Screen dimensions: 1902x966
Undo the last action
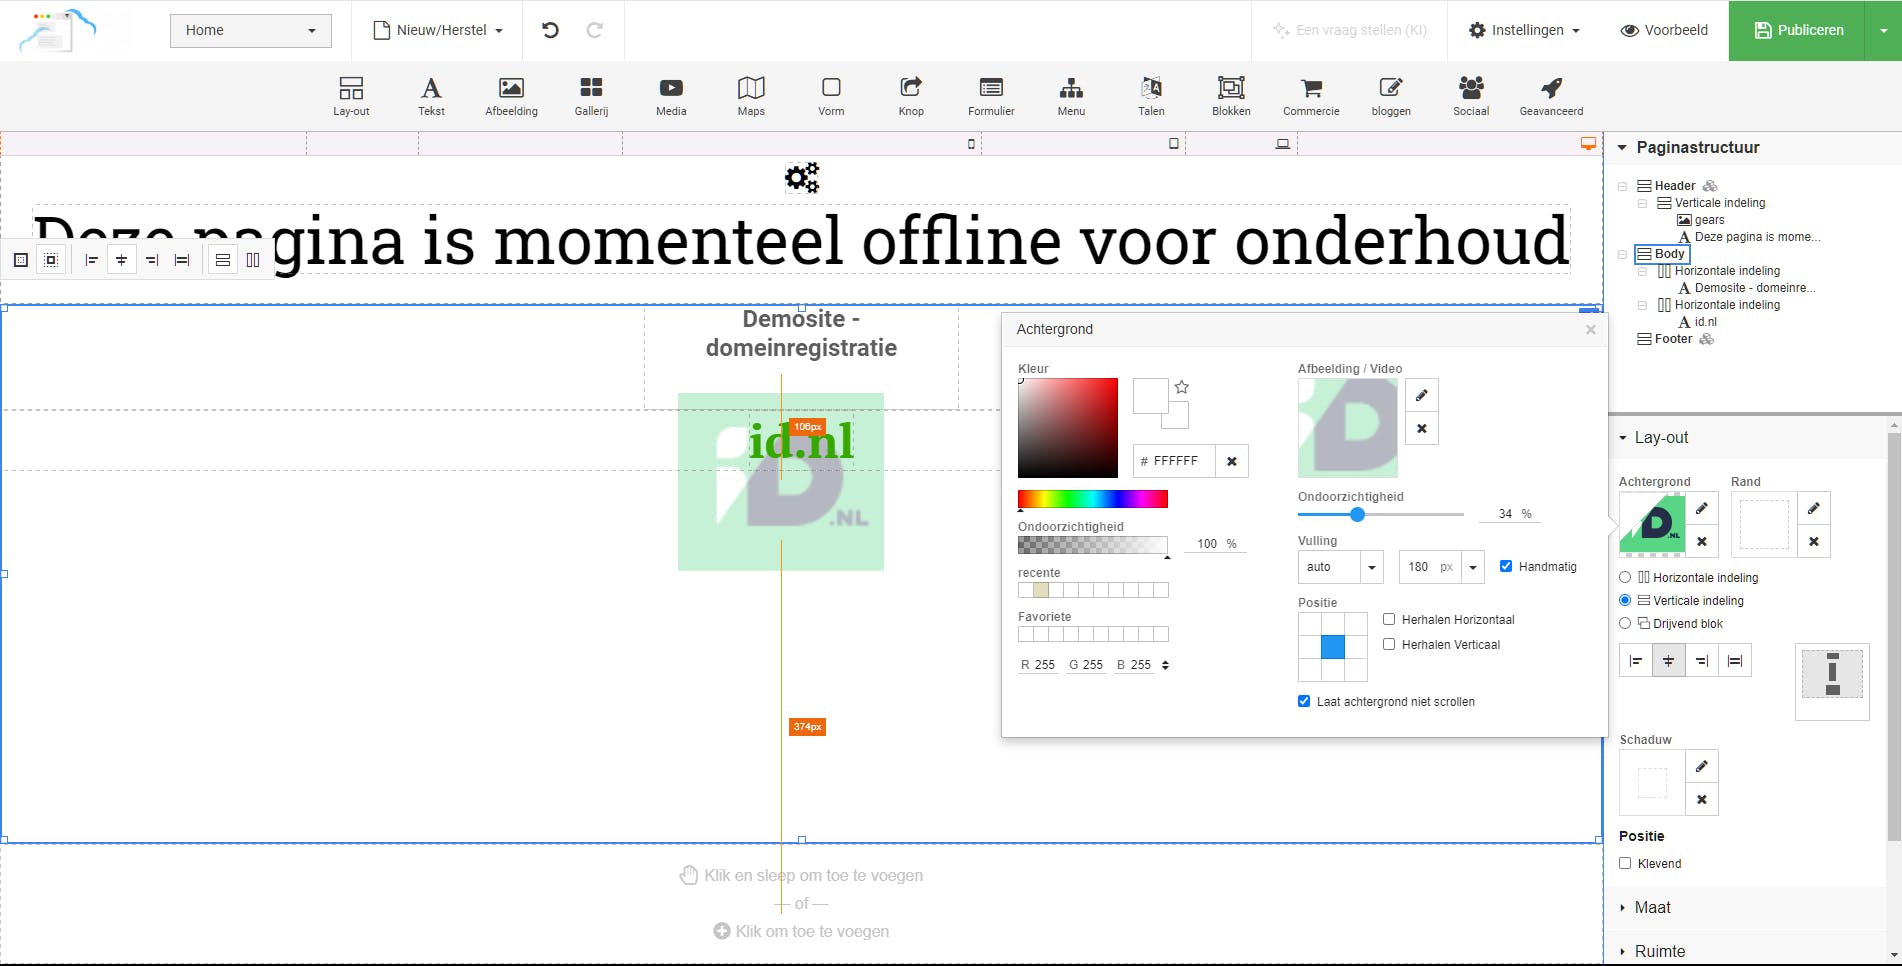[550, 30]
